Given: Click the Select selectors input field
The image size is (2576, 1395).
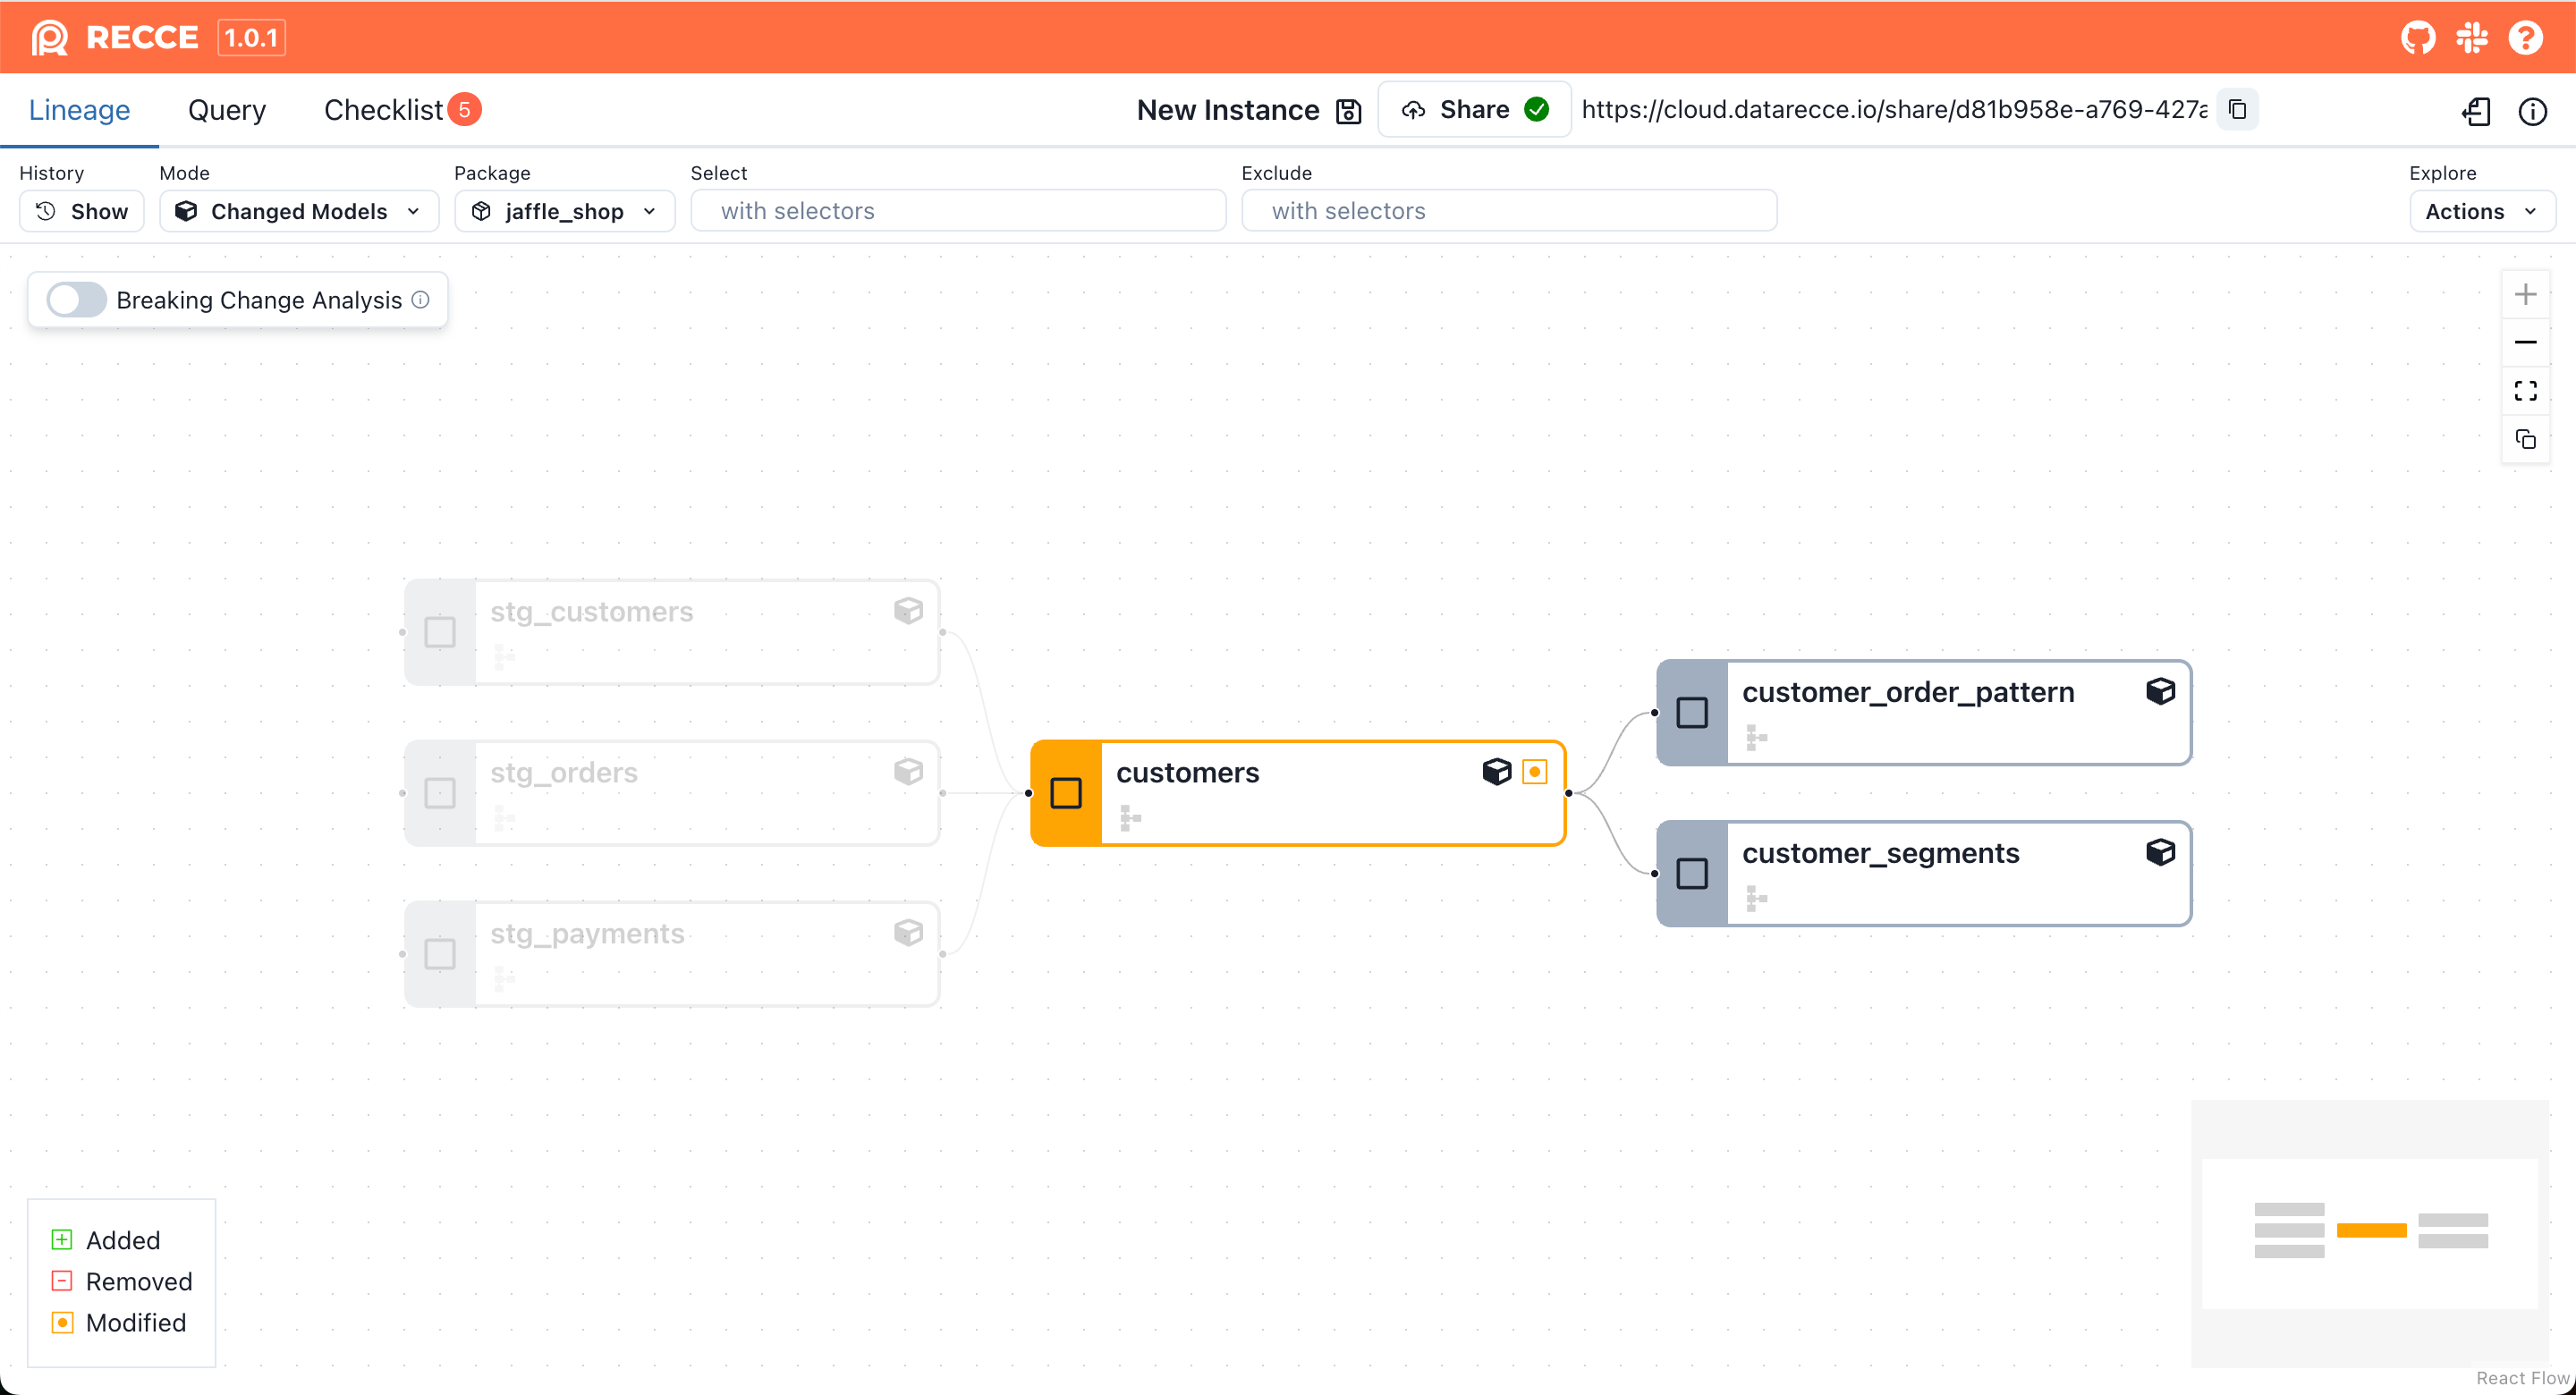Looking at the screenshot, I should pos(957,211).
